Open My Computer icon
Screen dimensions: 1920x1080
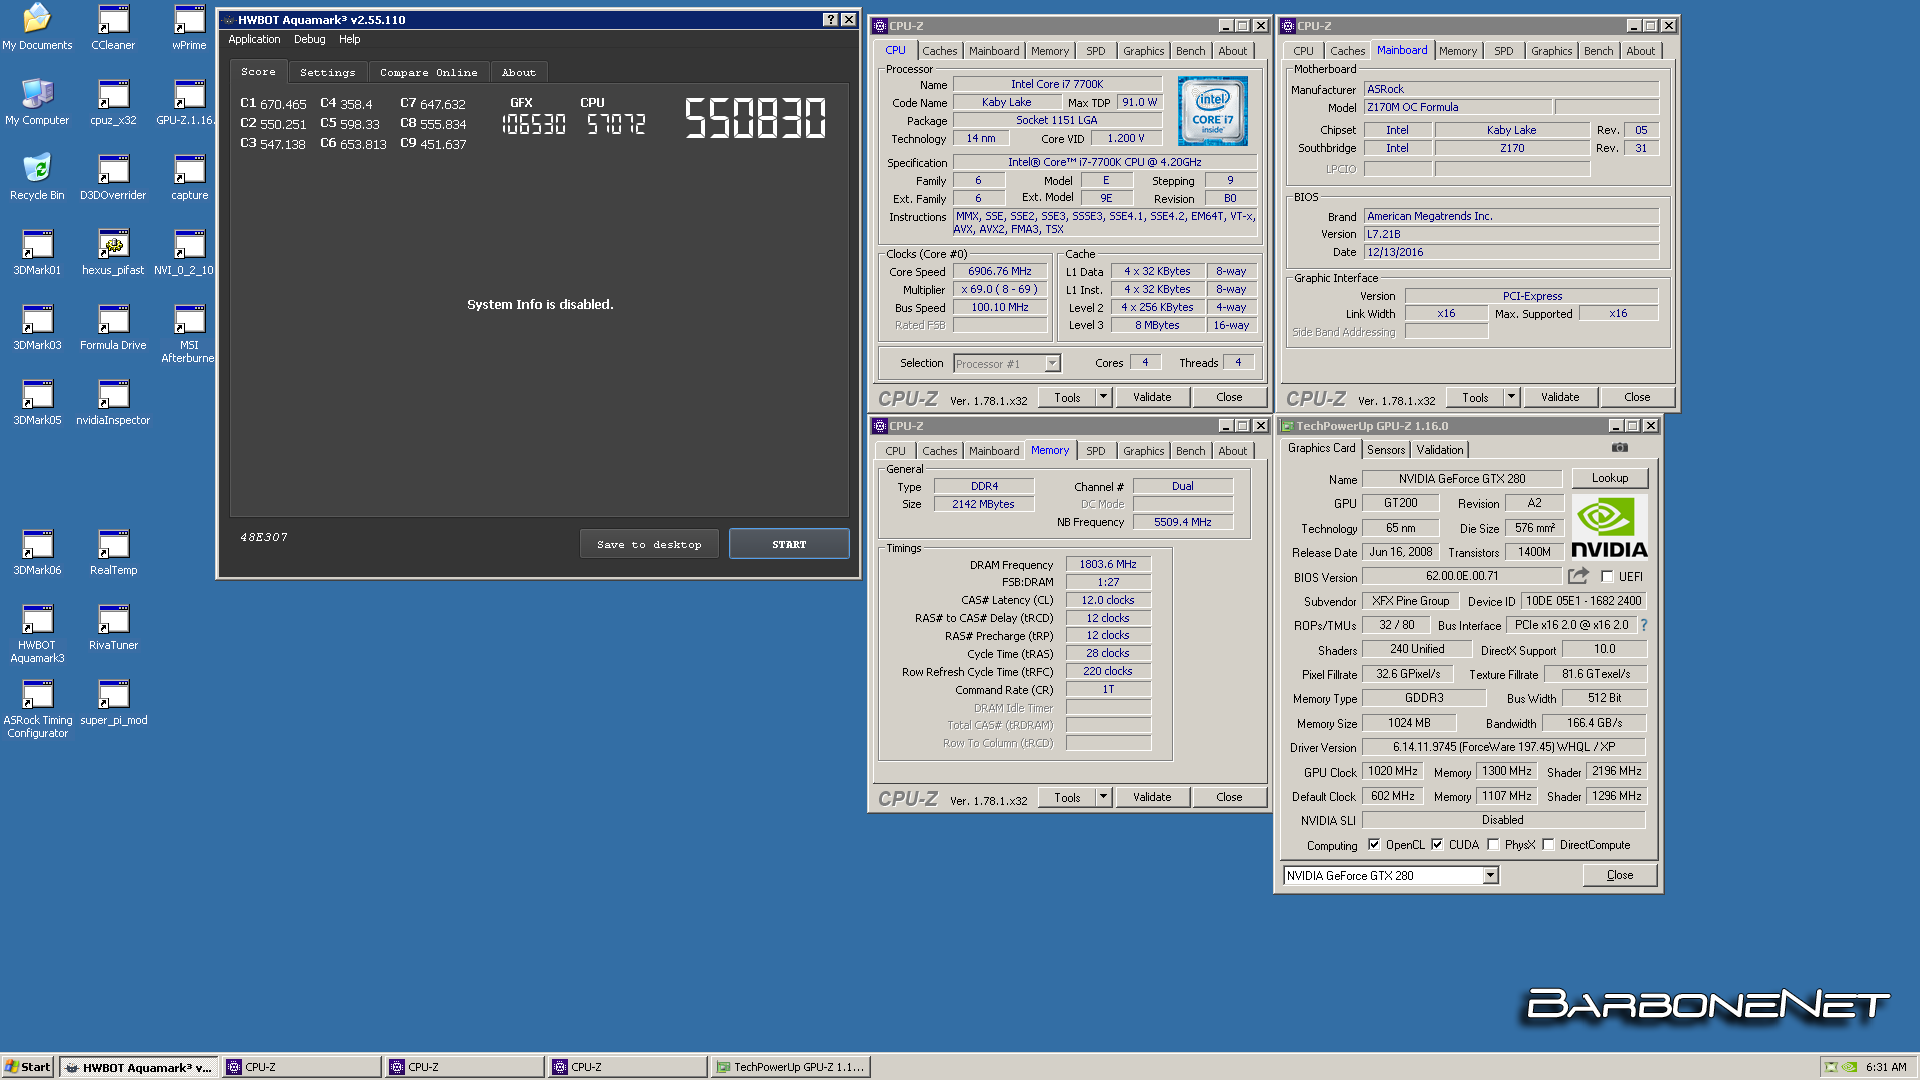click(x=37, y=102)
